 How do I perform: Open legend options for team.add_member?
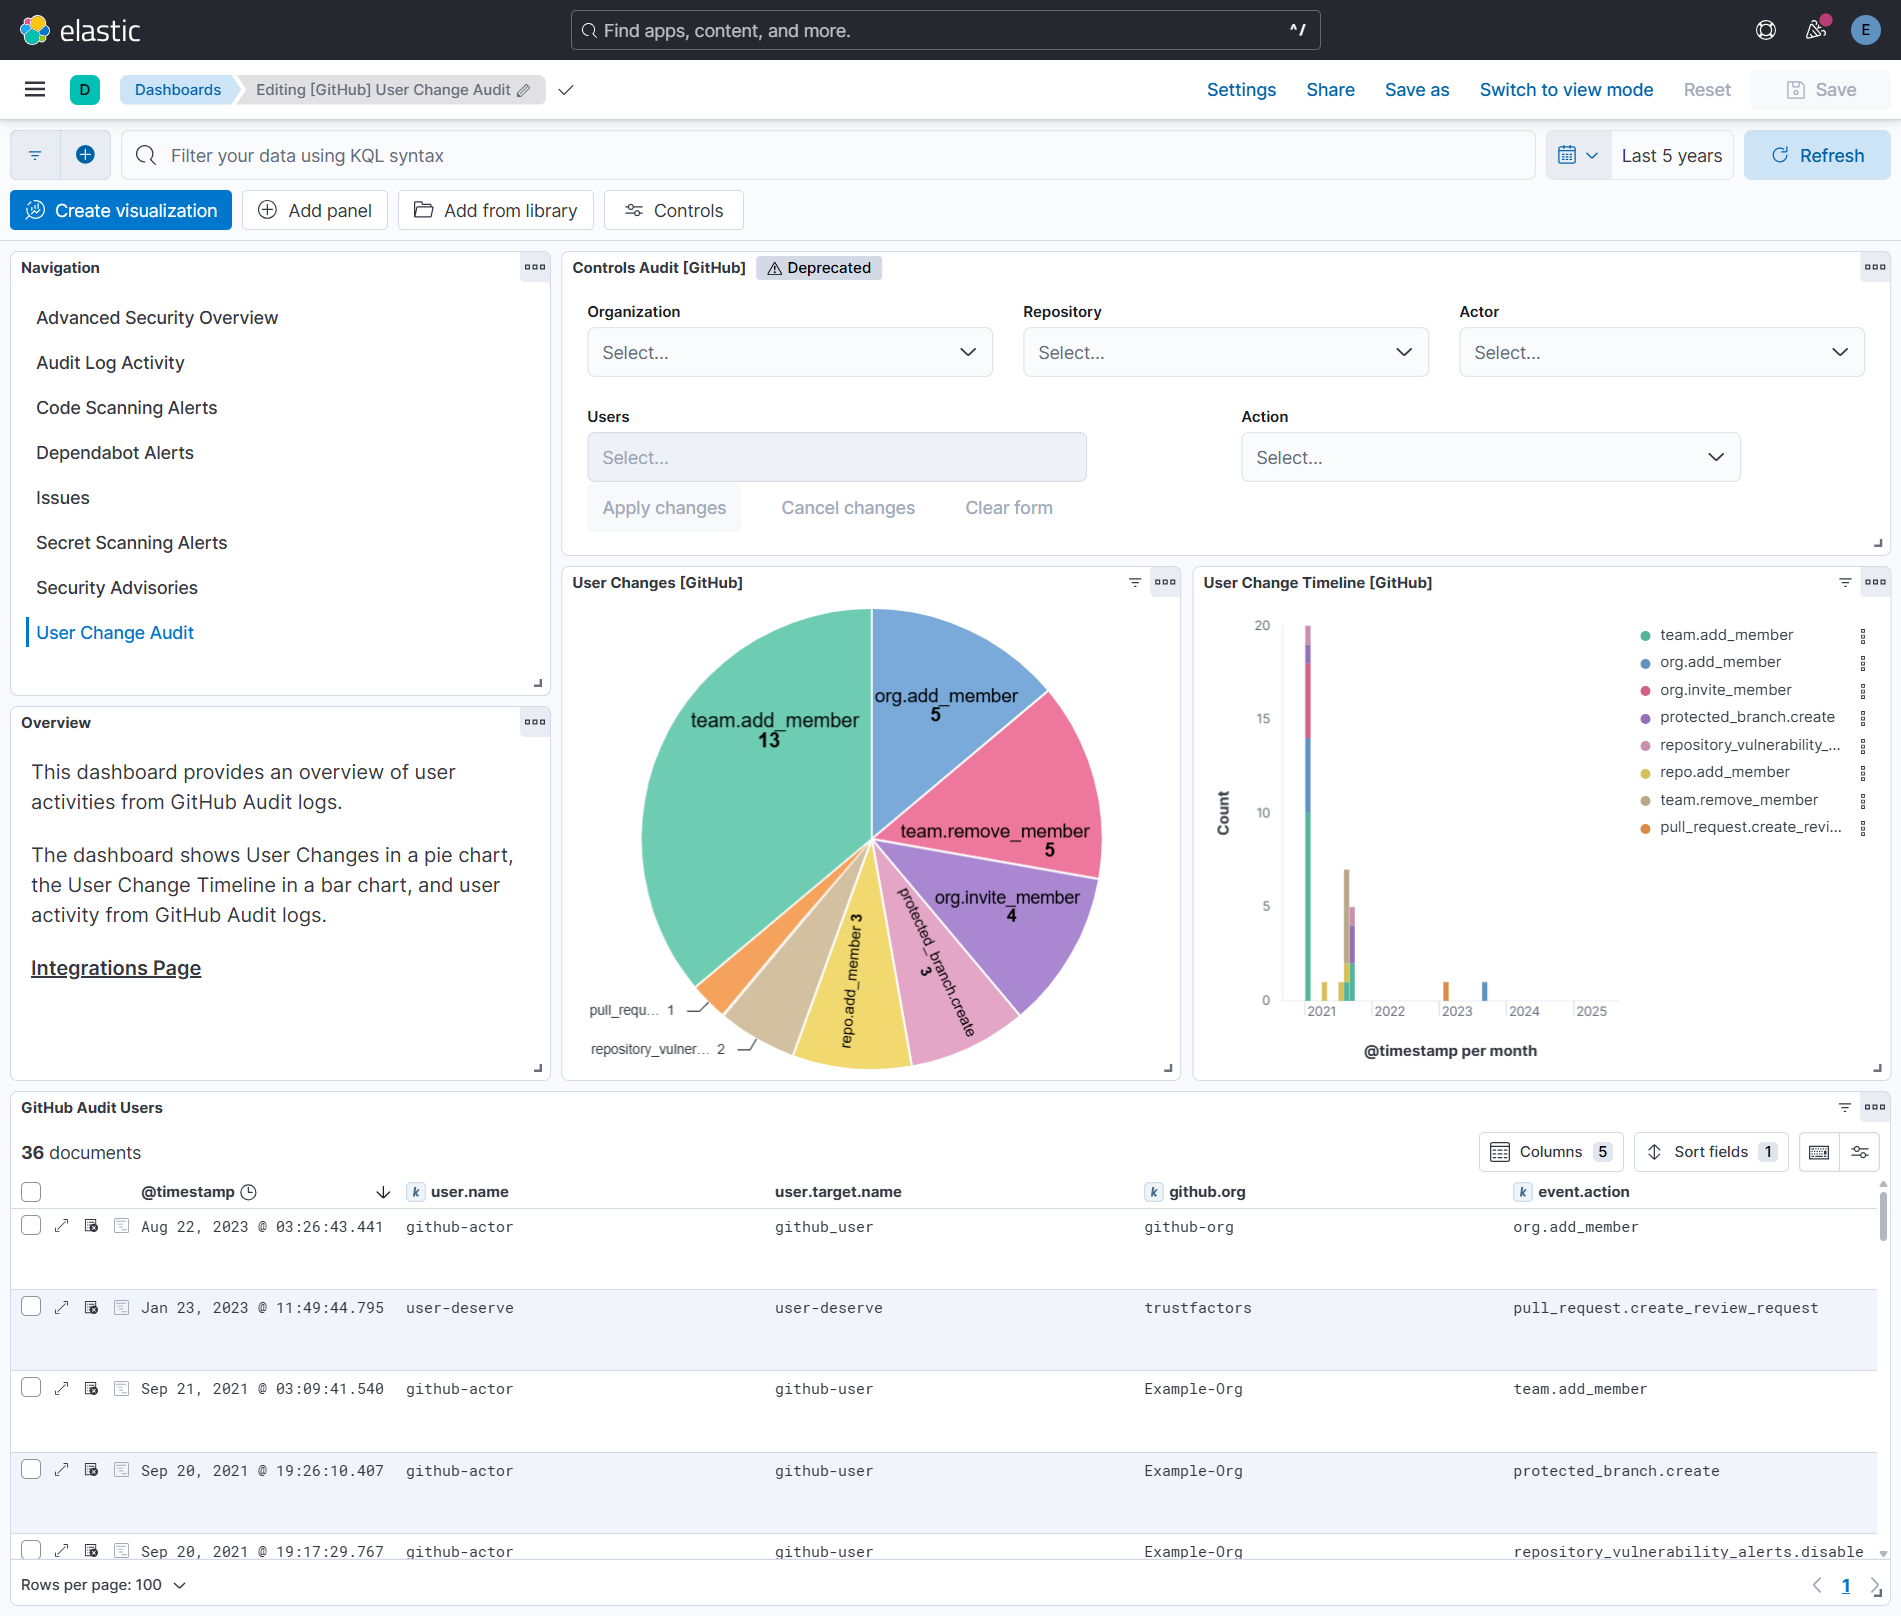click(1863, 636)
